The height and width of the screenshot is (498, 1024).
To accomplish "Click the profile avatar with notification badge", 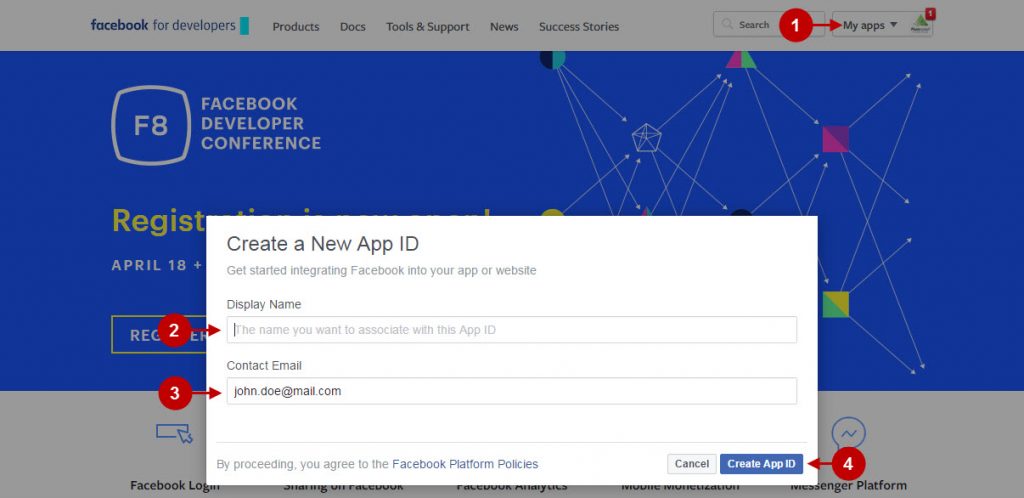I will [921, 25].
